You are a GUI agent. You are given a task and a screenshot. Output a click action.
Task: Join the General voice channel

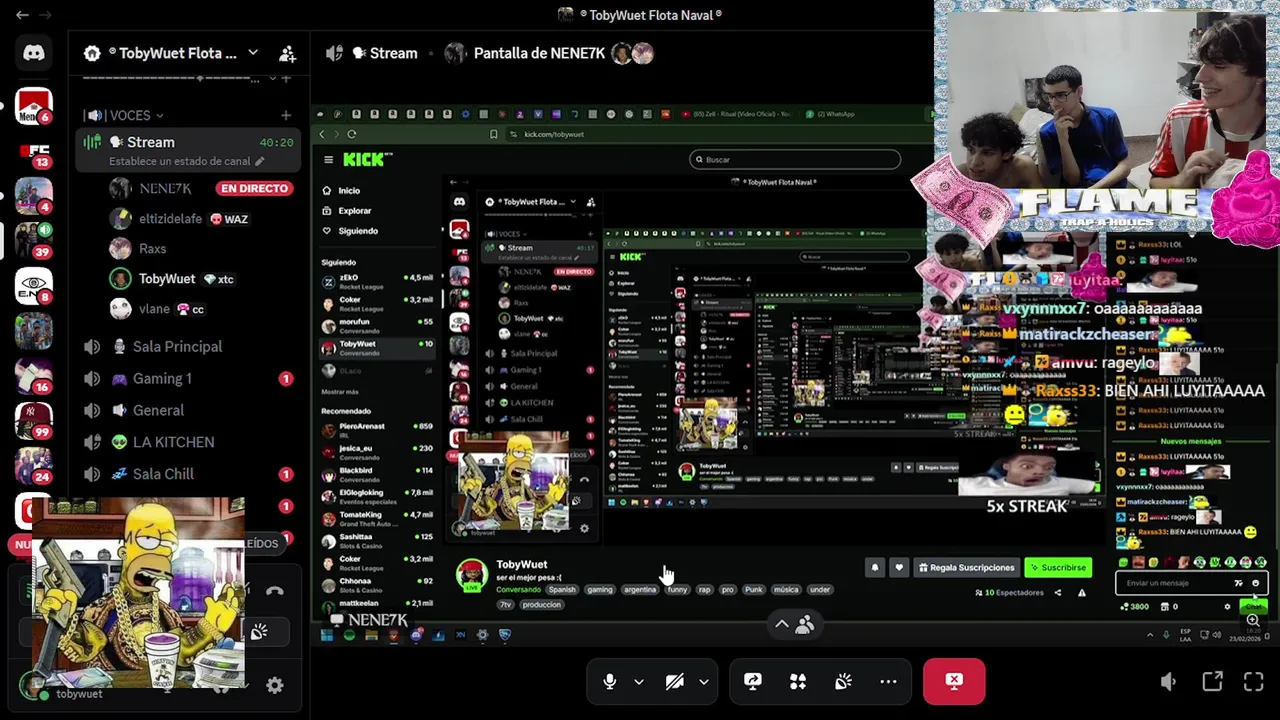pyautogui.click(x=189, y=410)
